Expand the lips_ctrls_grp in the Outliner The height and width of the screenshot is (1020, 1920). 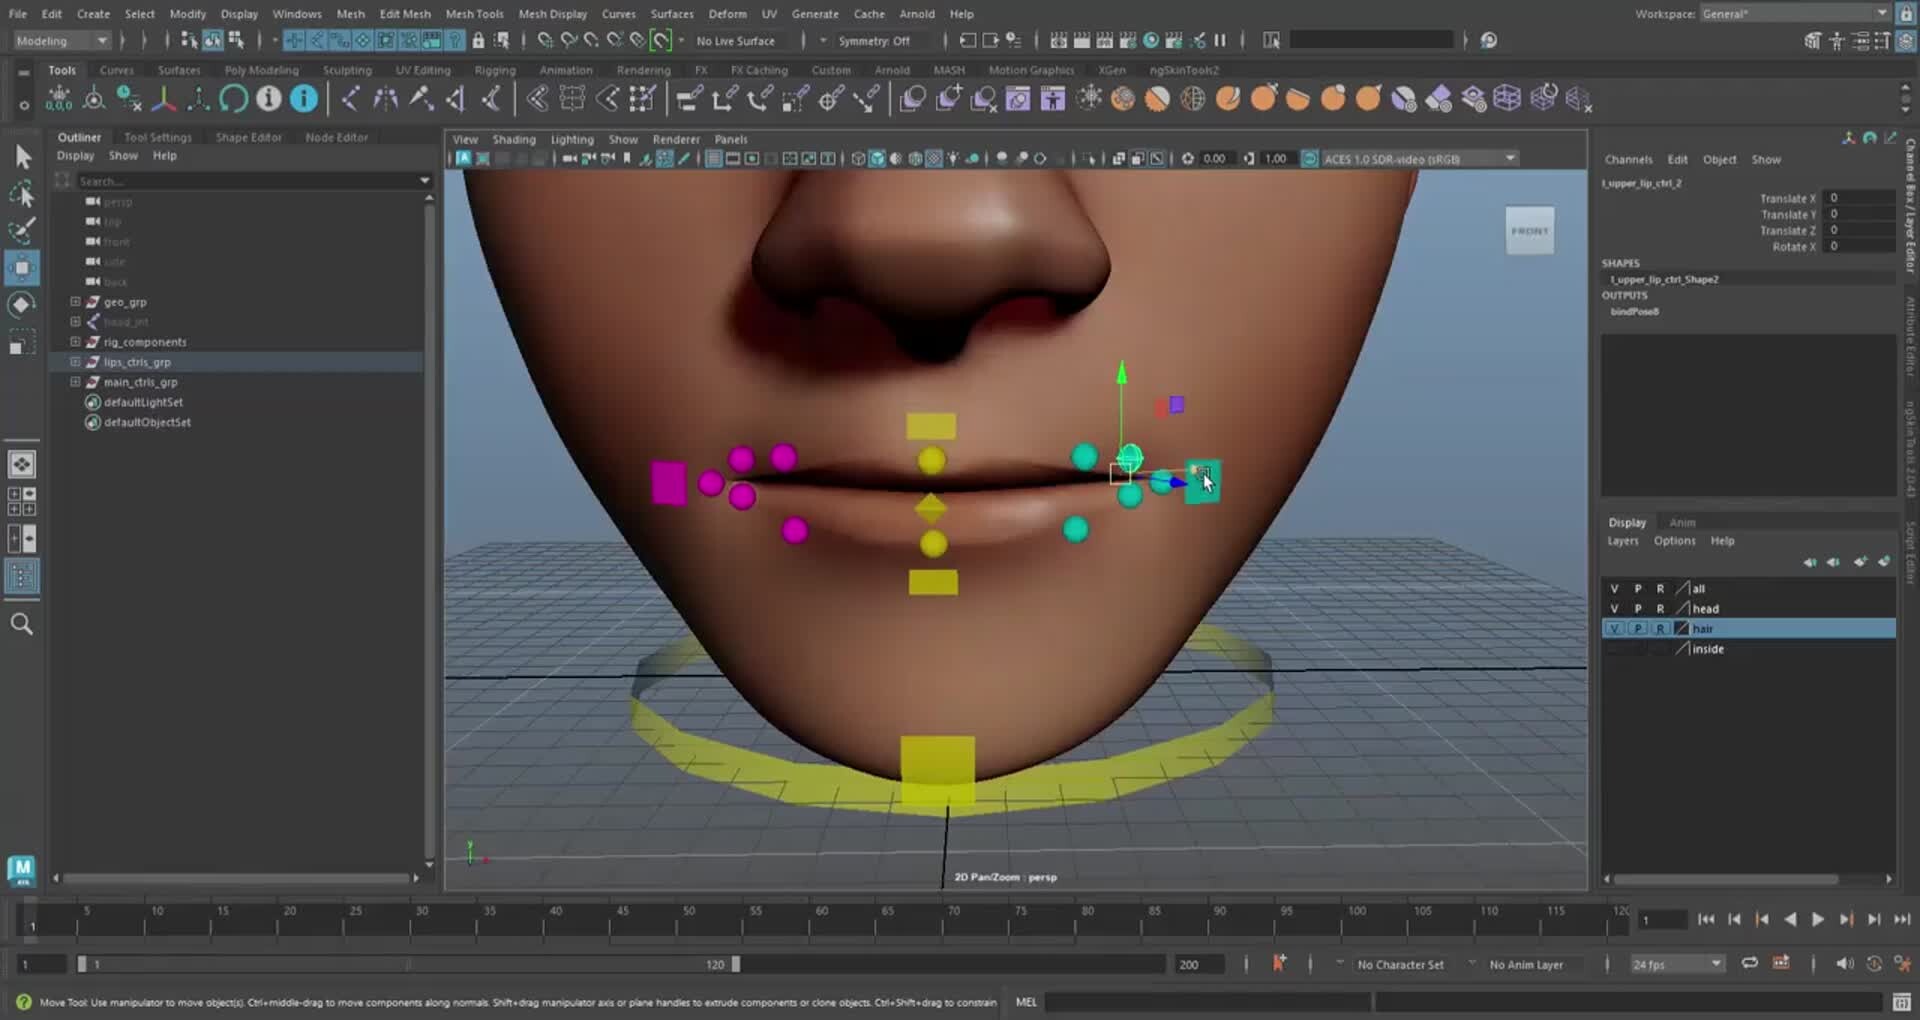coord(76,362)
